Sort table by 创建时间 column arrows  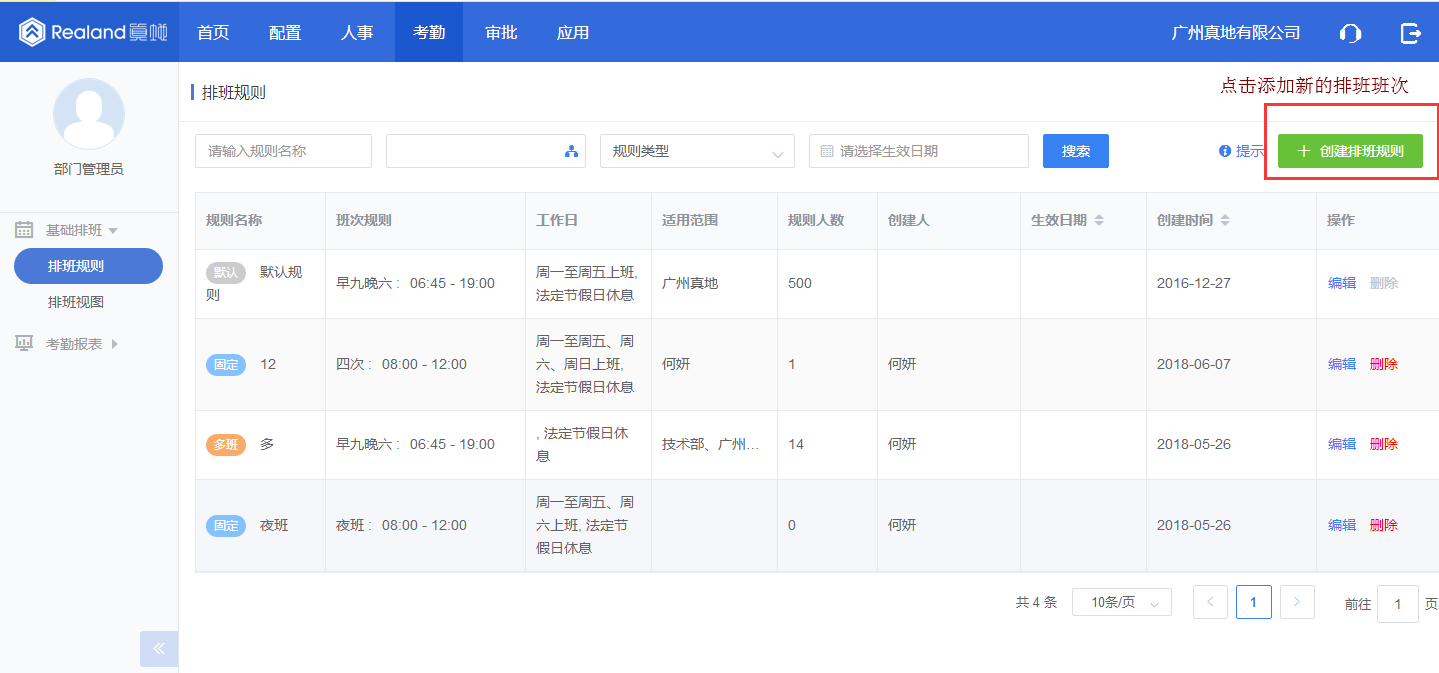tap(1225, 220)
